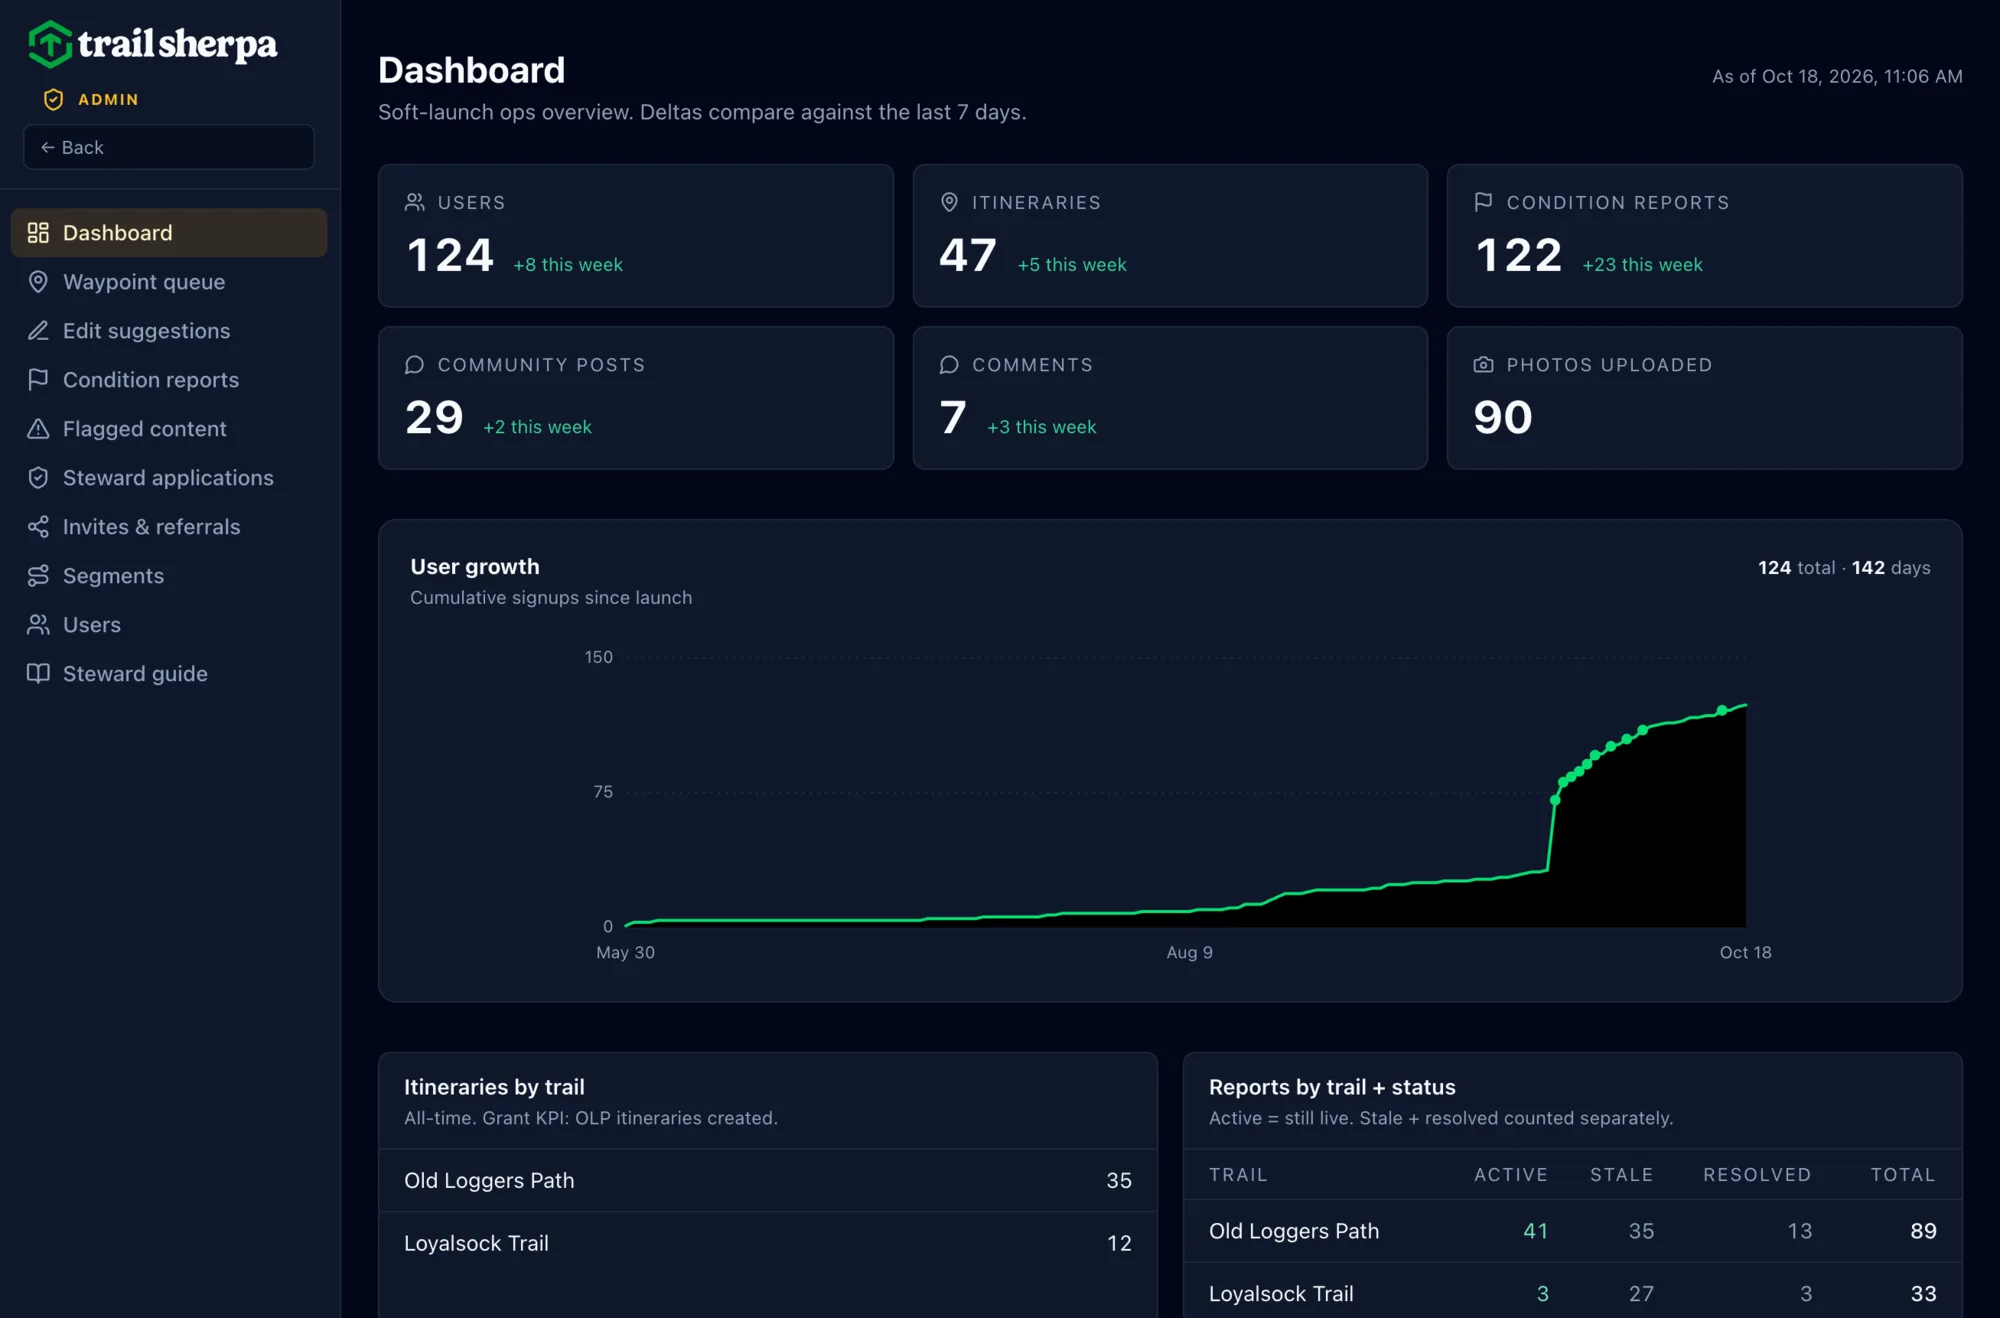Viewport: 2000px width, 1318px height.
Task: Click active count 41 for Old Loggers Path
Action: tap(1535, 1230)
